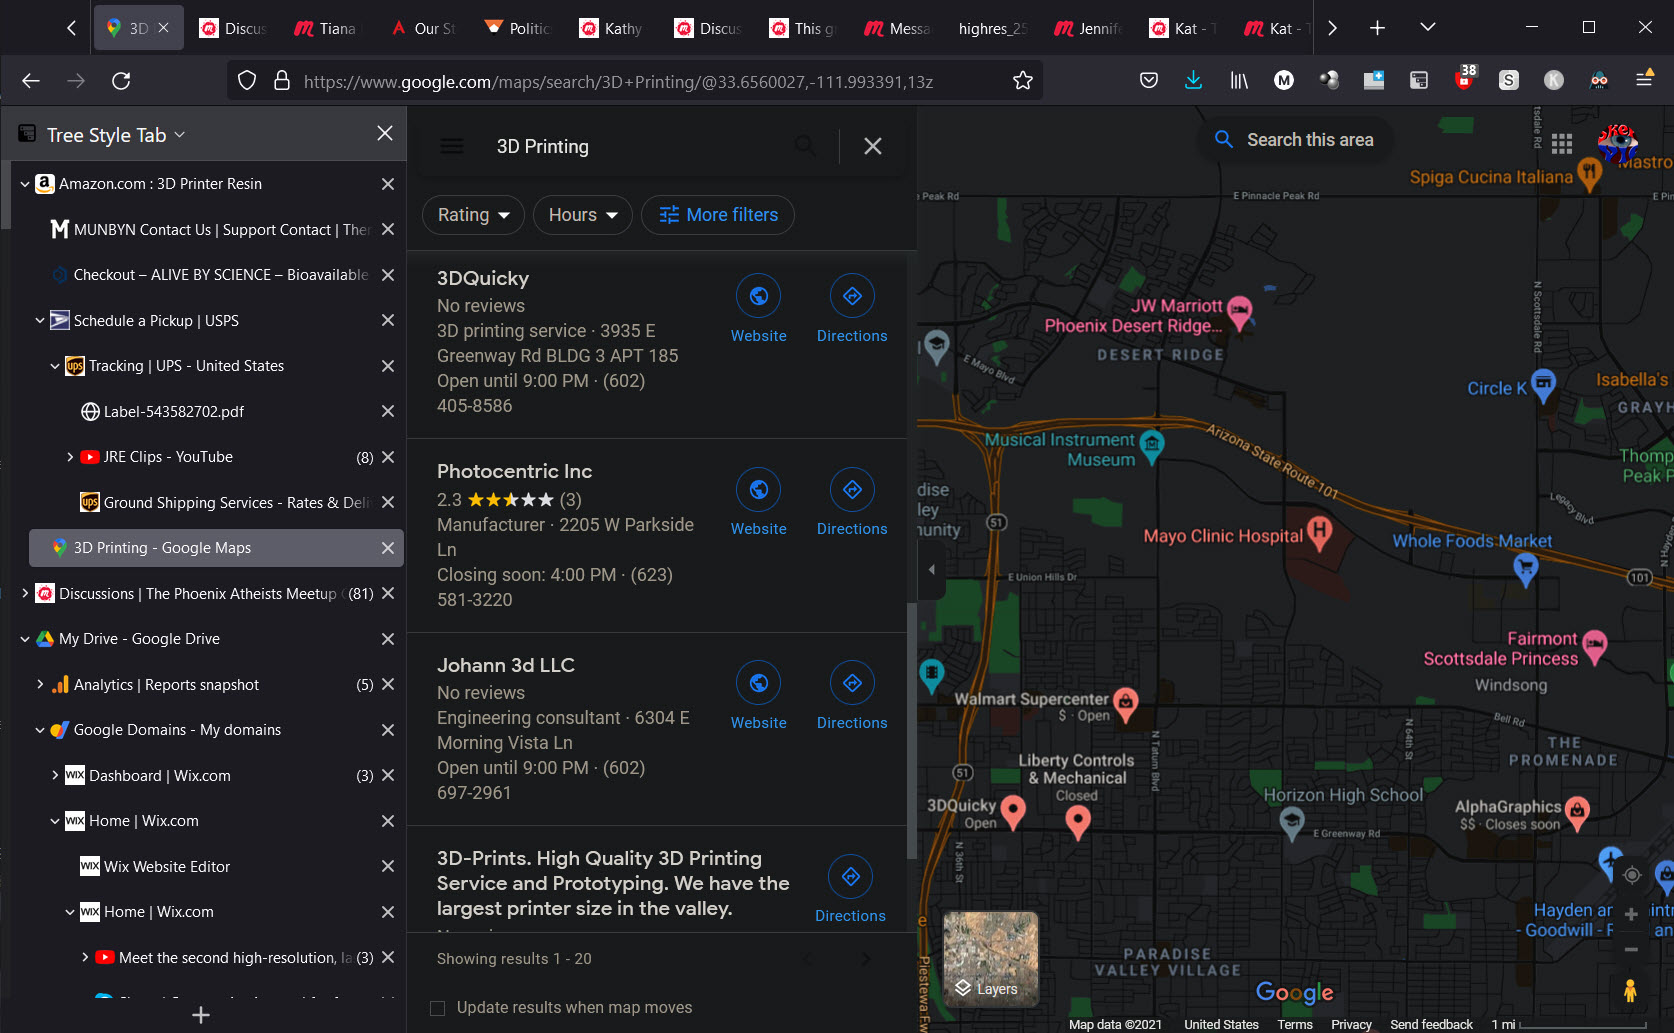Image resolution: width=1674 pixels, height=1033 pixels.
Task: Open Label-543582702.pdf sidebar tab
Action: 174,412
